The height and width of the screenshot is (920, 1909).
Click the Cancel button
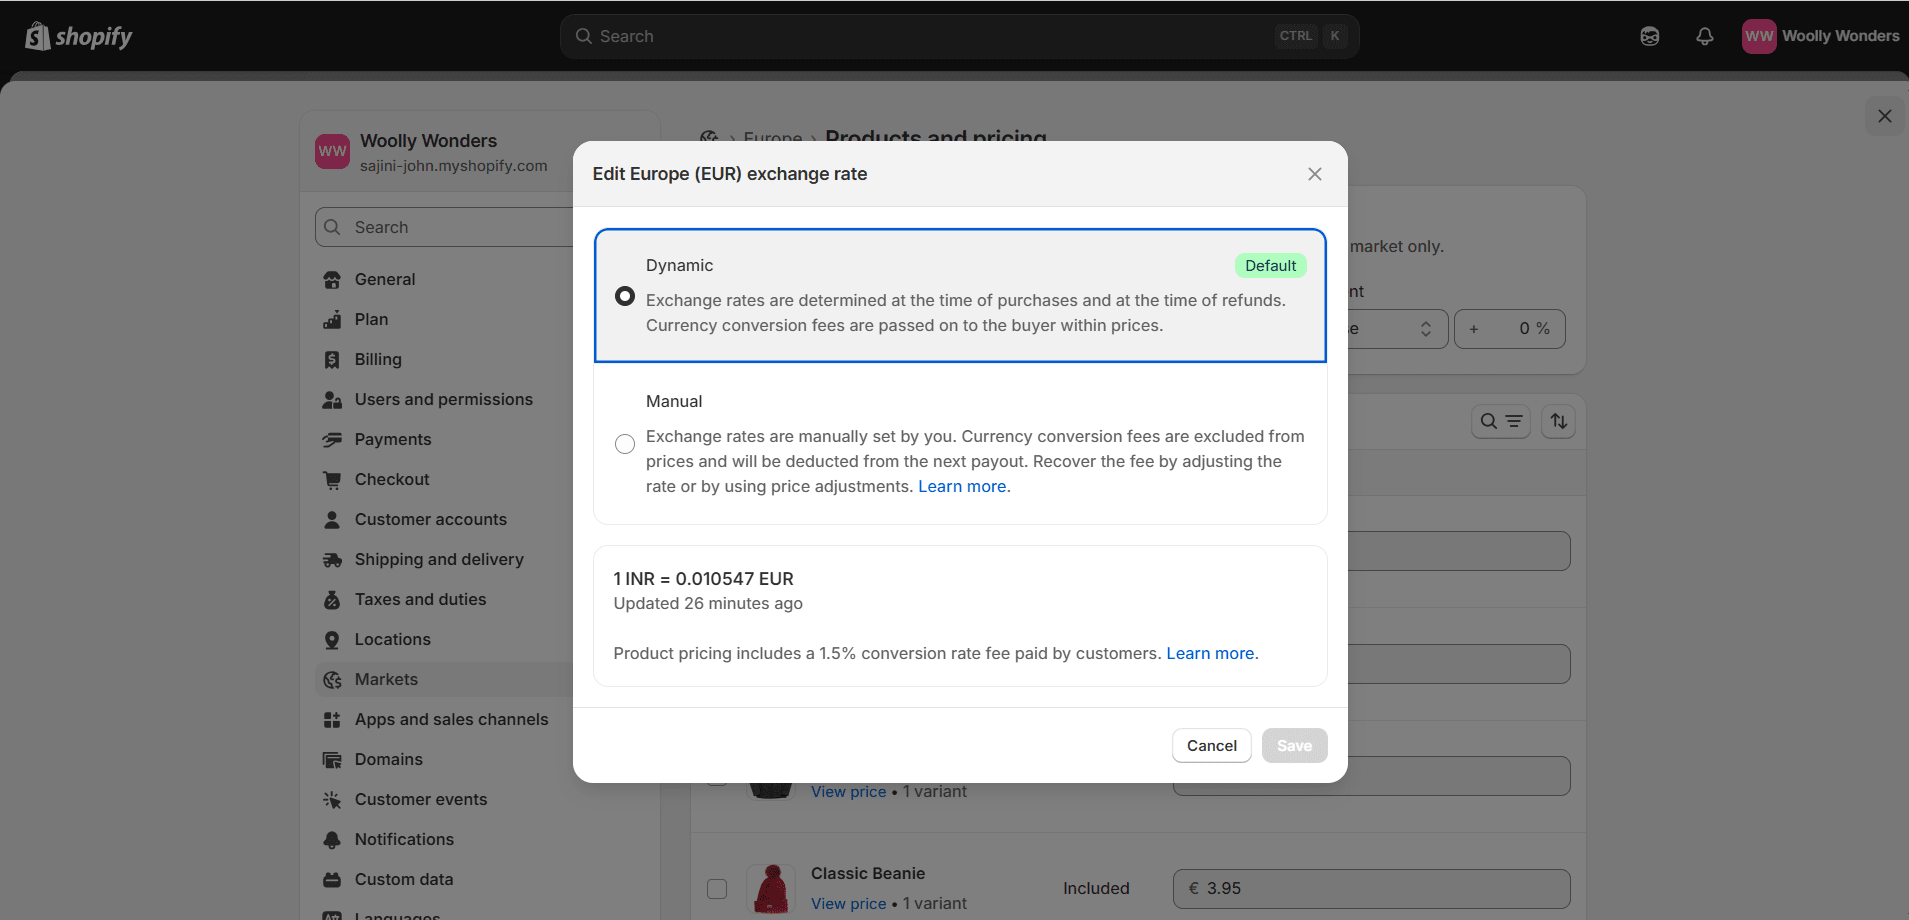1211,745
